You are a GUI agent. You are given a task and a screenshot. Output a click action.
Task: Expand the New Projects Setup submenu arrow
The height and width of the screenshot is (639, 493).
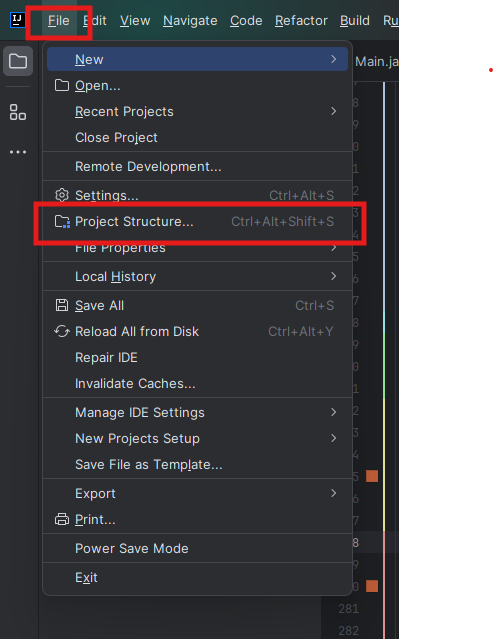(334, 438)
